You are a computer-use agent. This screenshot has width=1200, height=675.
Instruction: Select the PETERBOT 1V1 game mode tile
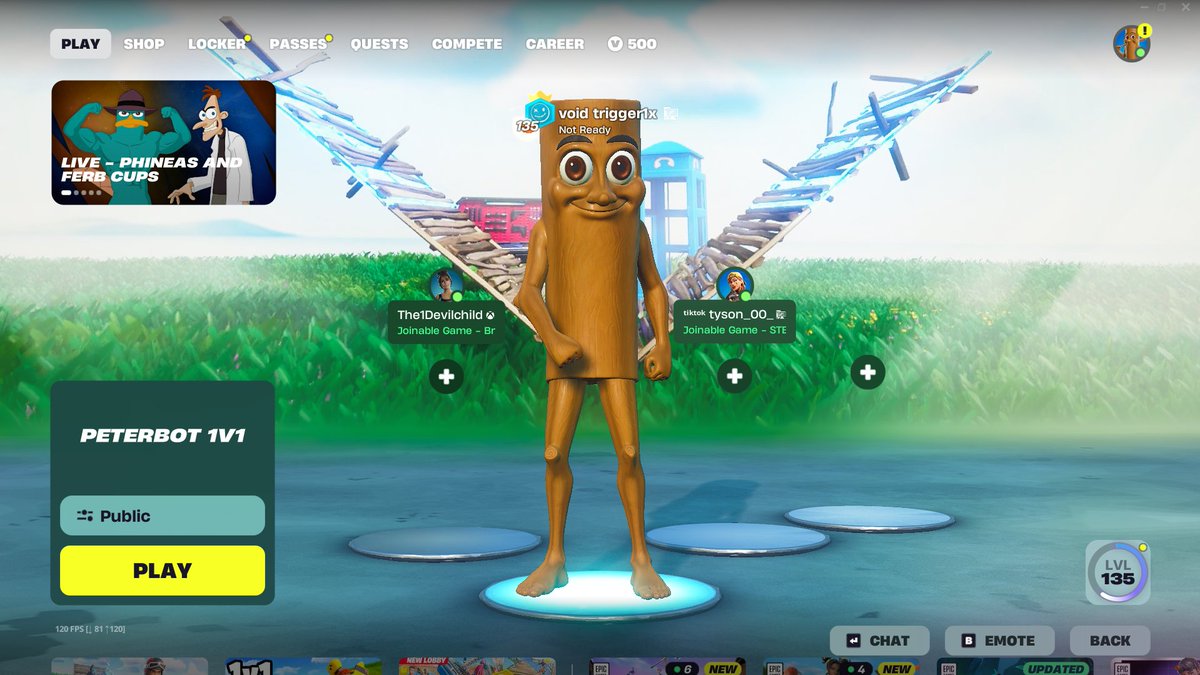click(163, 436)
